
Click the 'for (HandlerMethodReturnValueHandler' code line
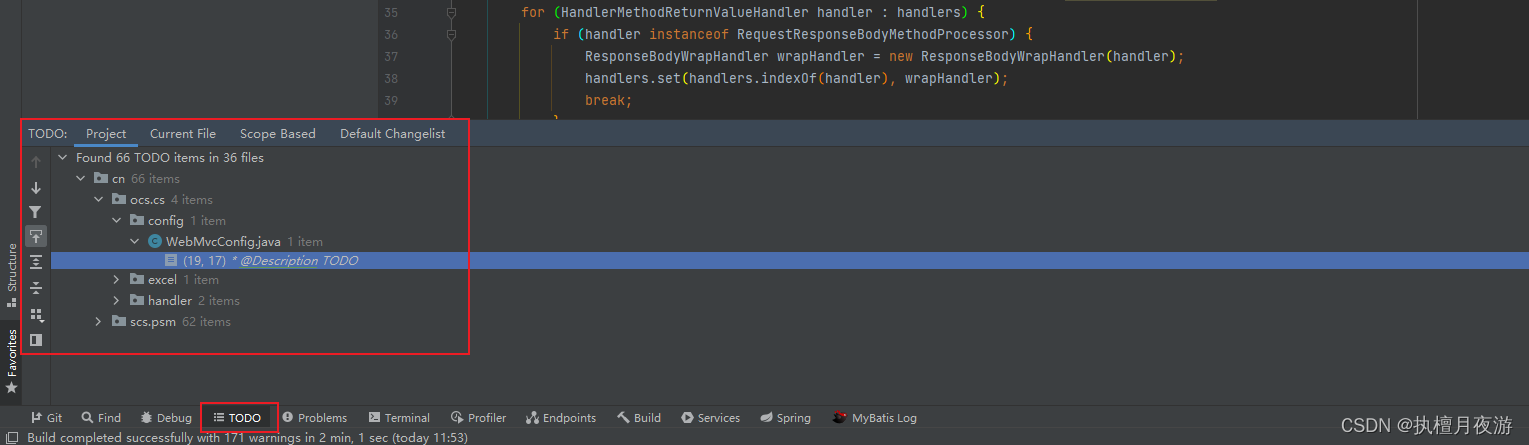(753, 13)
